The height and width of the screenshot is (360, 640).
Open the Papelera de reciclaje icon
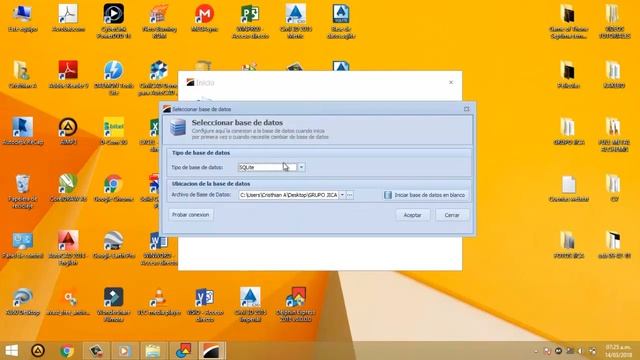point(22,191)
